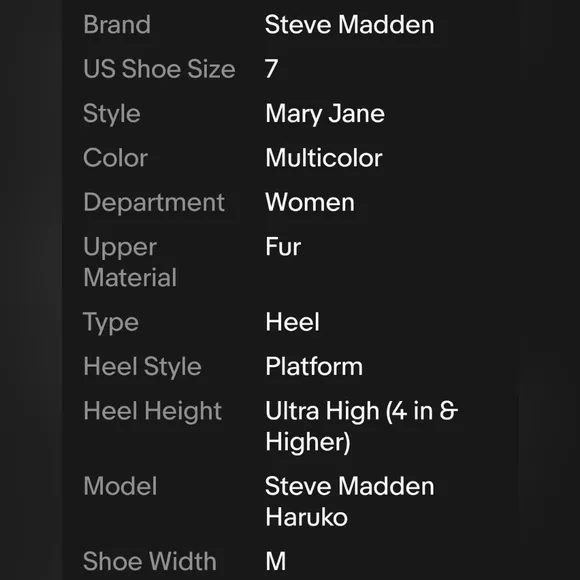Select the Heel type value
The width and height of the screenshot is (580, 580).
tap(292, 322)
